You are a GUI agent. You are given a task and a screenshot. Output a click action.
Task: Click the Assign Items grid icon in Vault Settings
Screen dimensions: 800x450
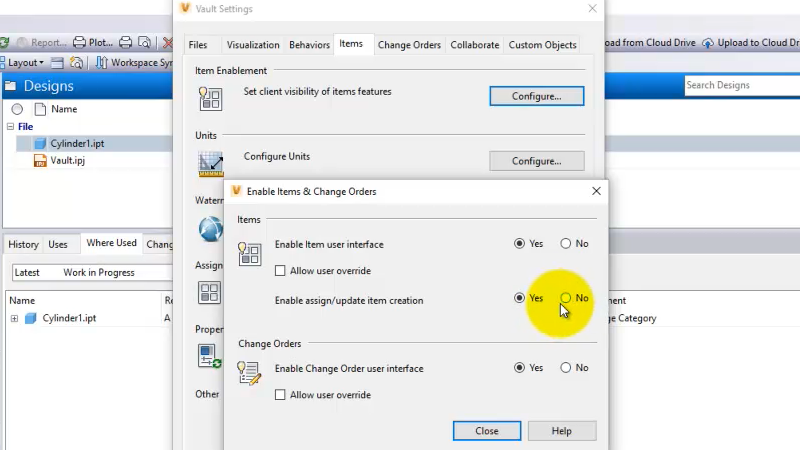(209, 293)
